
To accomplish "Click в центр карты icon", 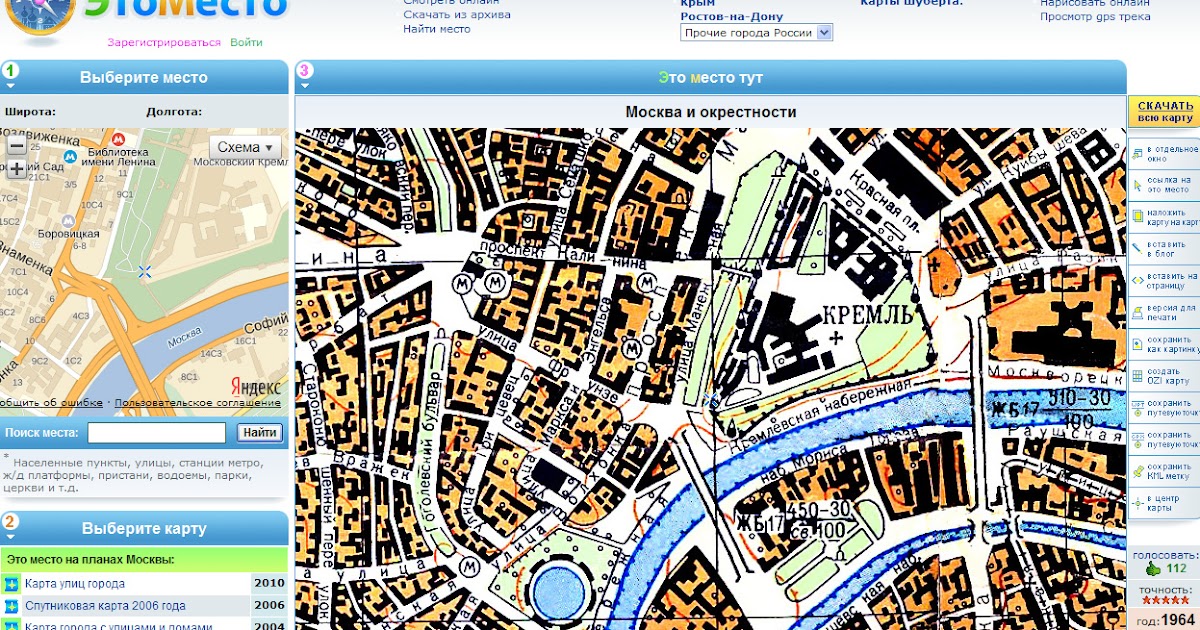I will (x=1138, y=502).
